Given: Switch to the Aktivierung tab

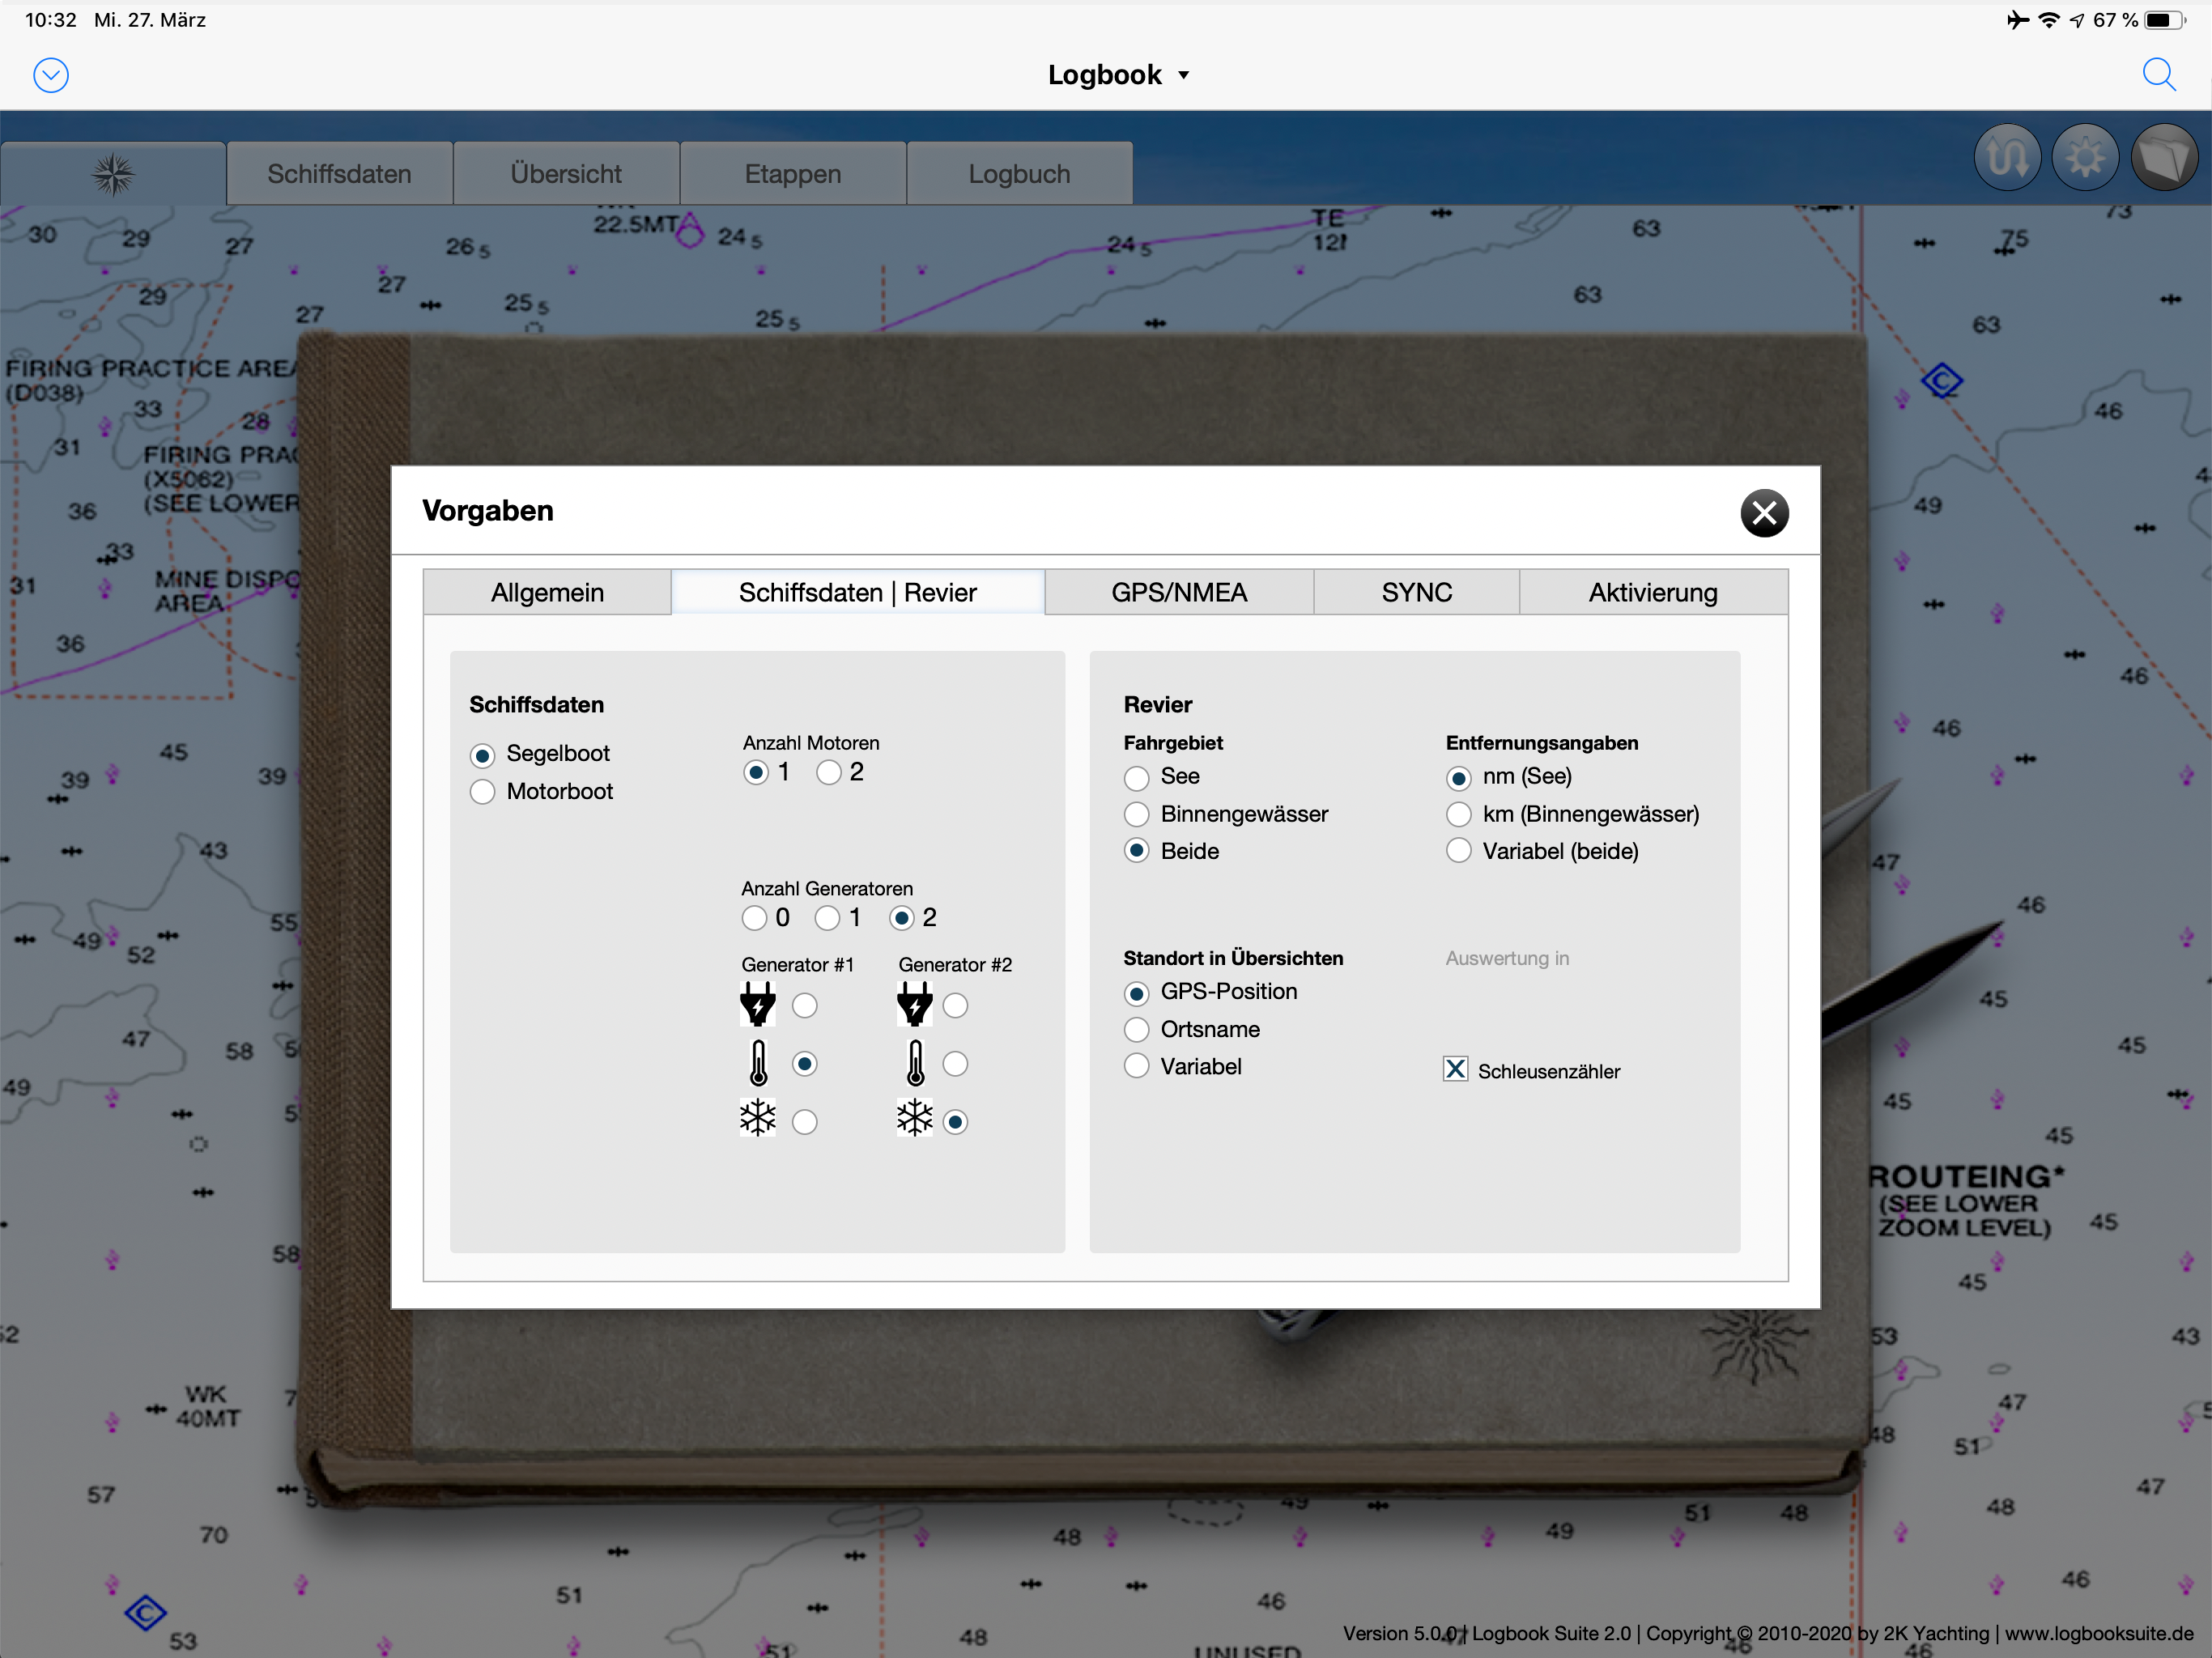Looking at the screenshot, I should coord(1653,592).
